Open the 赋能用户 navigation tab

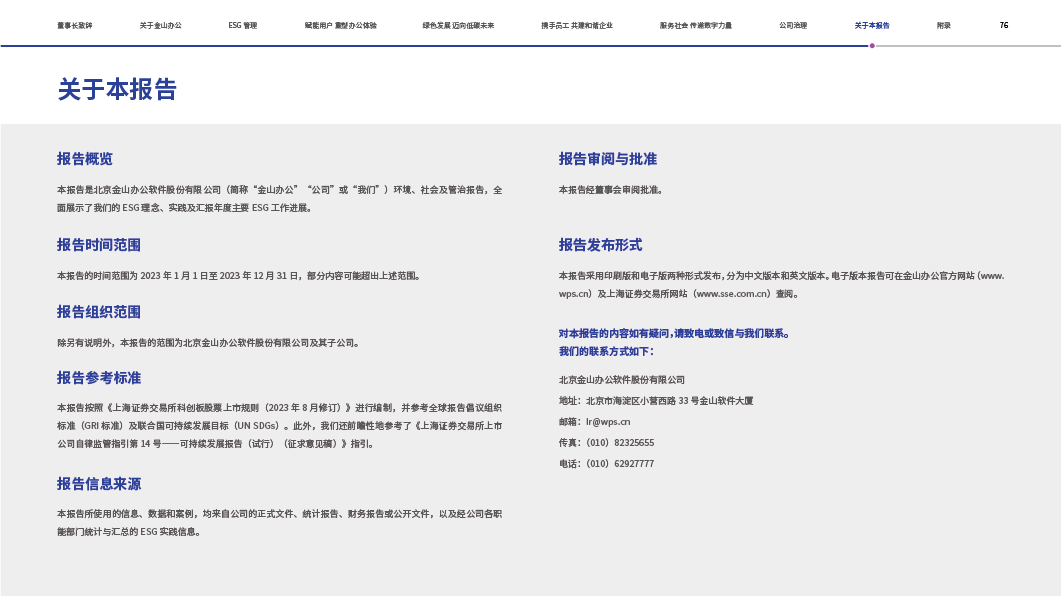coord(341,25)
